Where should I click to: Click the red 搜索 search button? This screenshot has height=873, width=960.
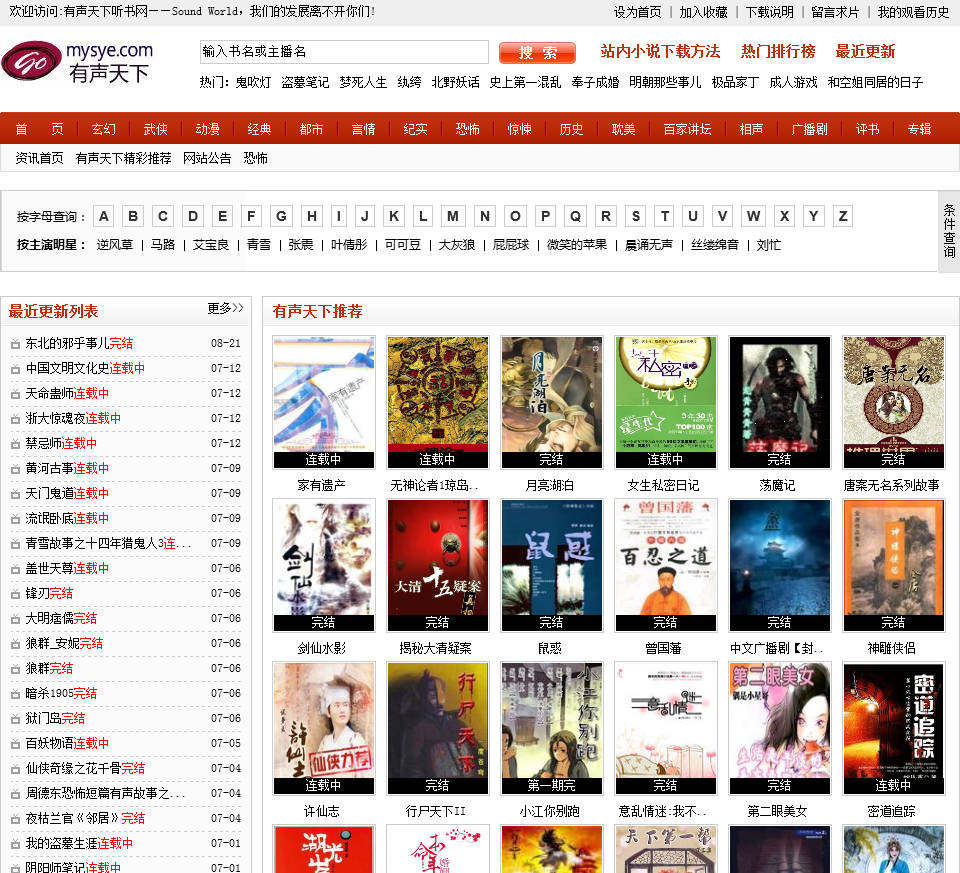pos(537,53)
